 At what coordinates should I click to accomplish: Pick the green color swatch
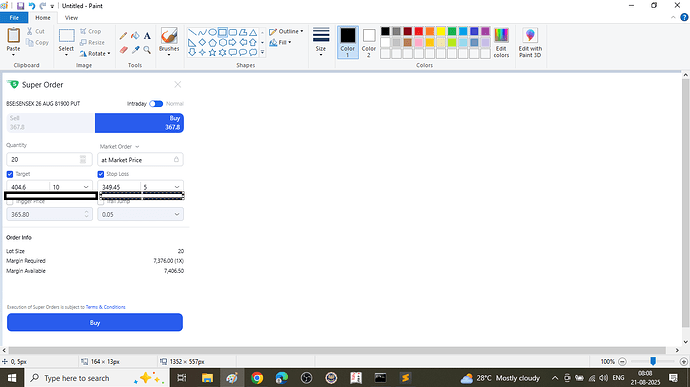452,31
